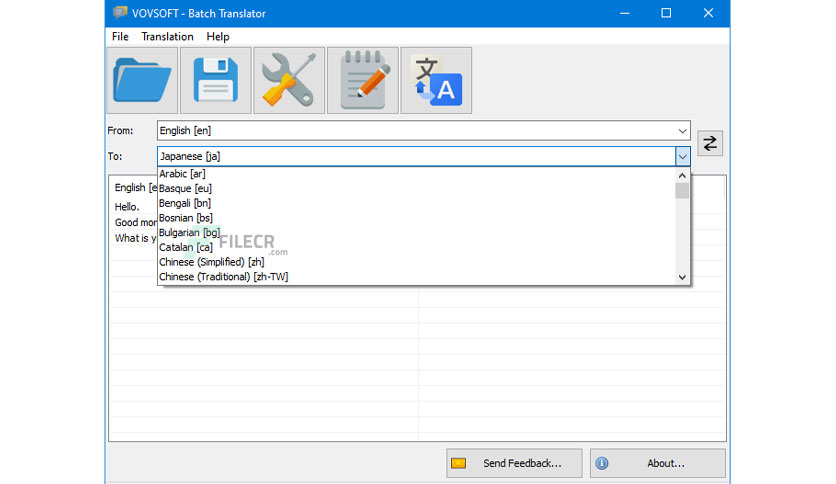Click the notepad with pencil edit icon
Screen dimensions: 836x484
(x=363, y=80)
